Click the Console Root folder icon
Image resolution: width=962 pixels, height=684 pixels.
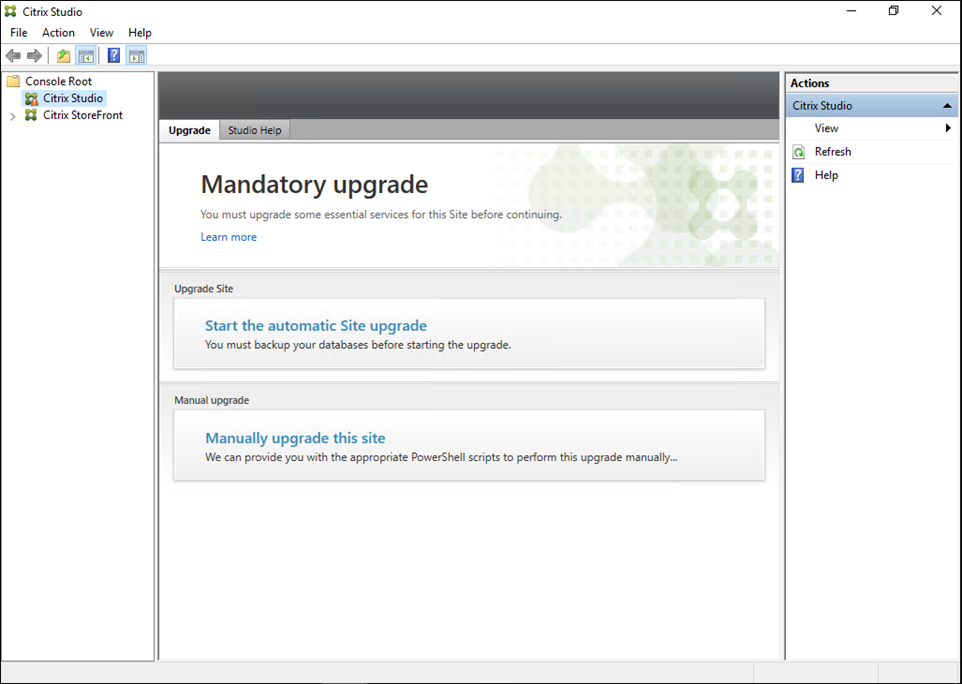[13, 81]
